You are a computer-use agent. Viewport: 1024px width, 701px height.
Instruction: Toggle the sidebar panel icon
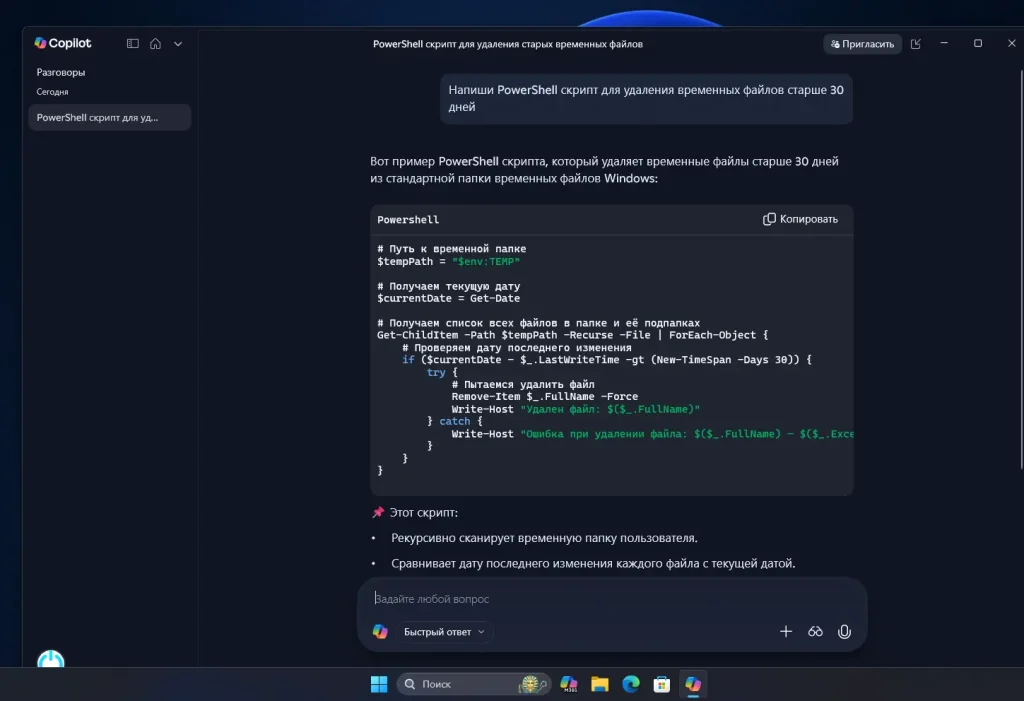pos(132,44)
